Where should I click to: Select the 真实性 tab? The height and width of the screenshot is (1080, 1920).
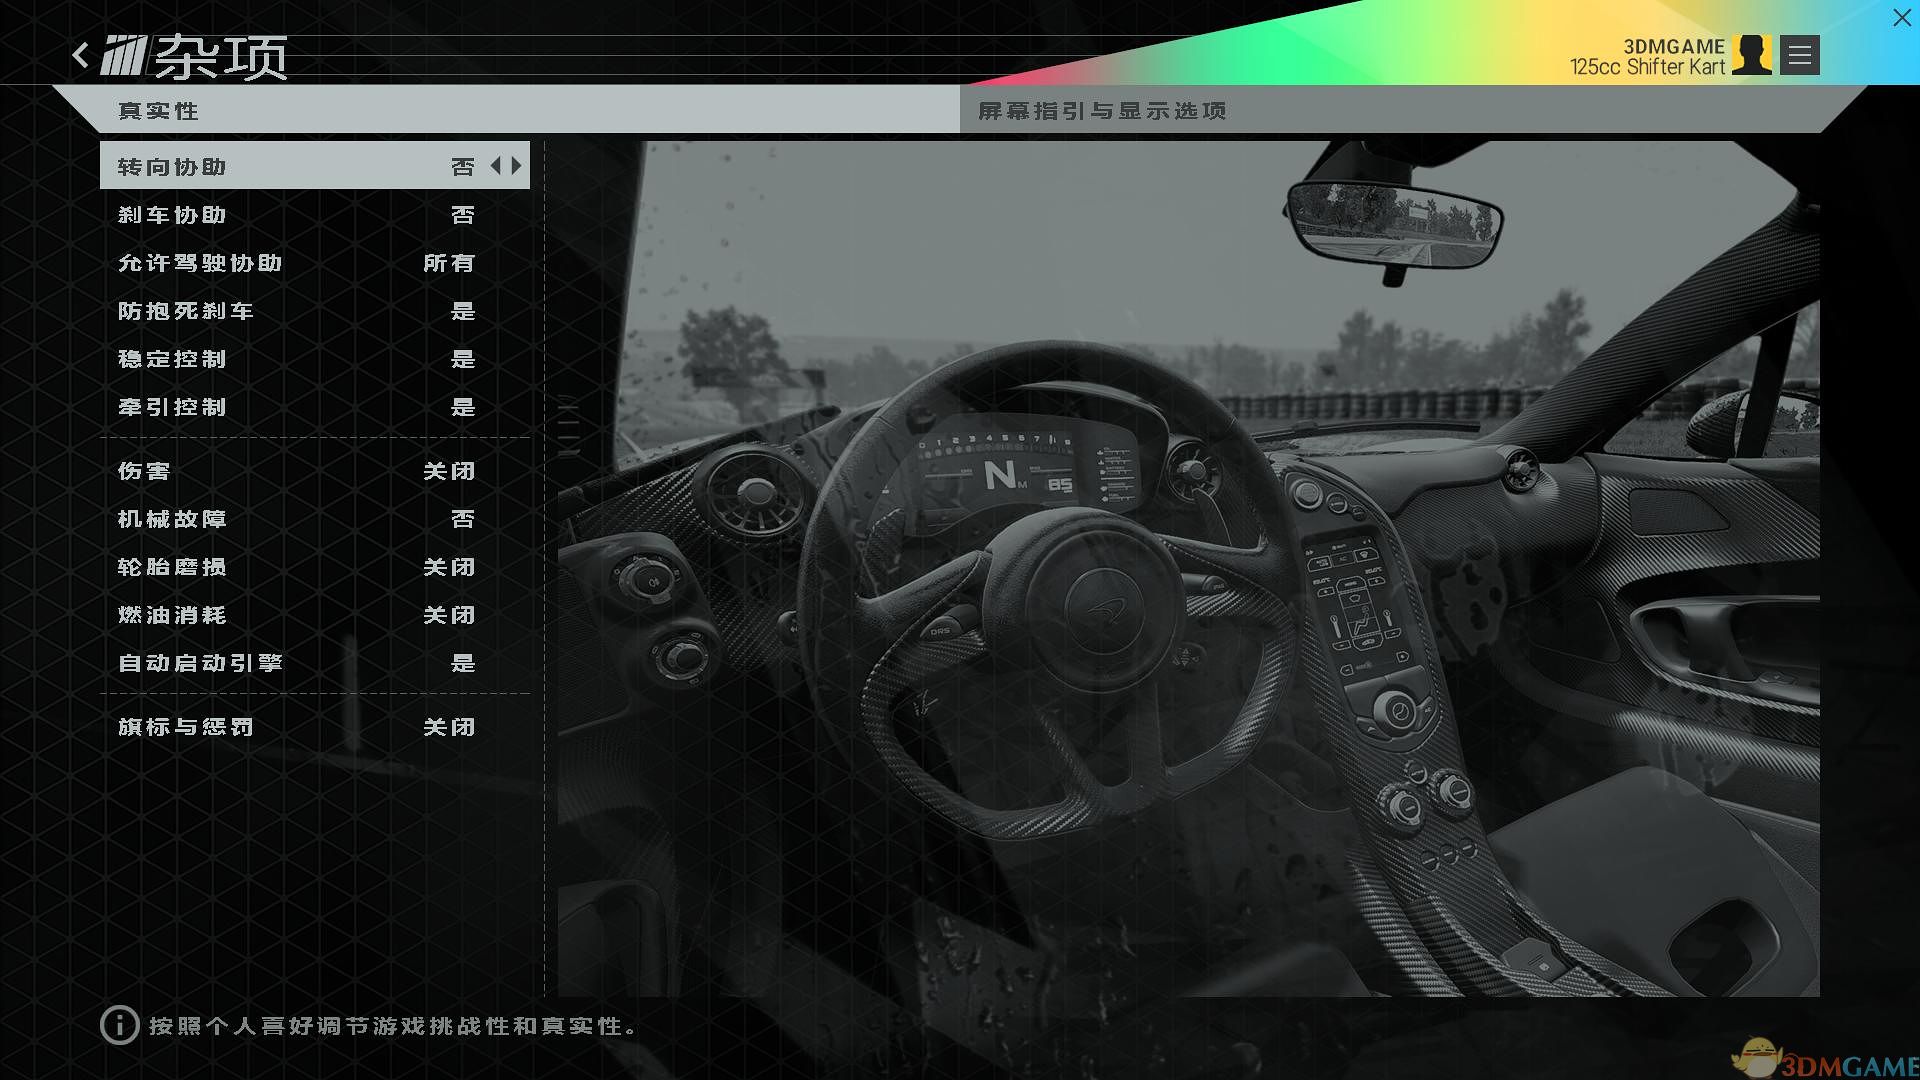(x=158, y=111)
